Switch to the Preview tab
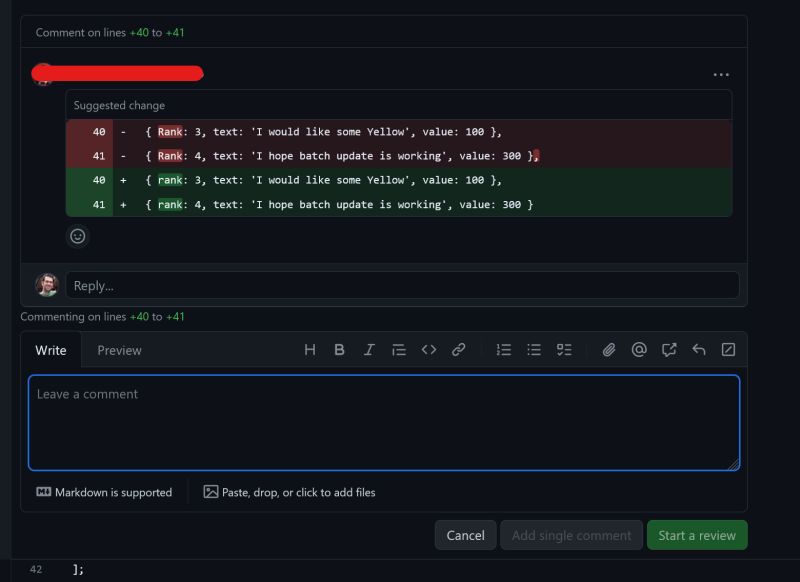The height and width of the screenshot is (582, 800). pyautogui.click(x=120, y=350)
